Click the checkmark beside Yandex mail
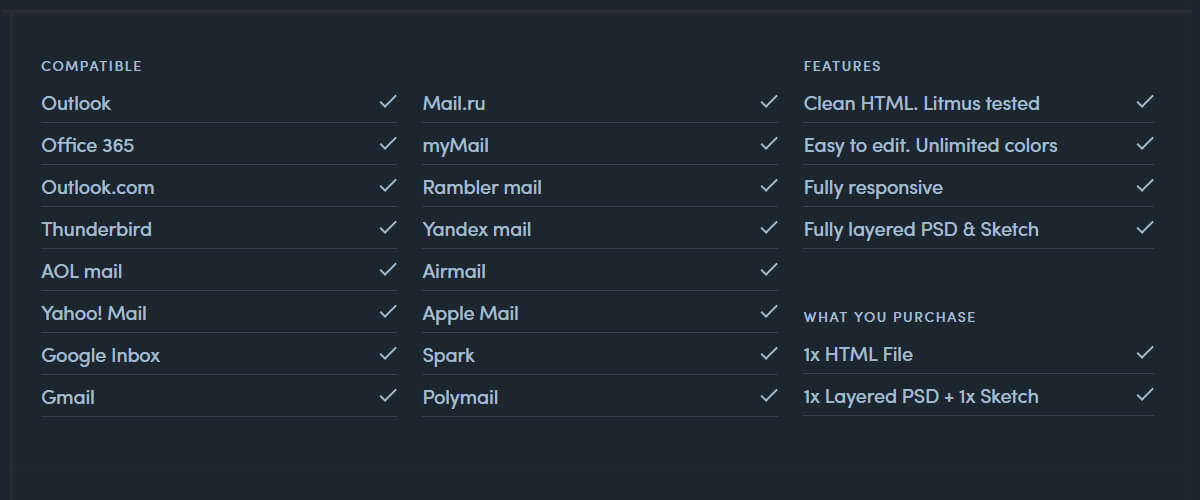Viewport: 1200px width, 500px height. [x=768, y=228]
